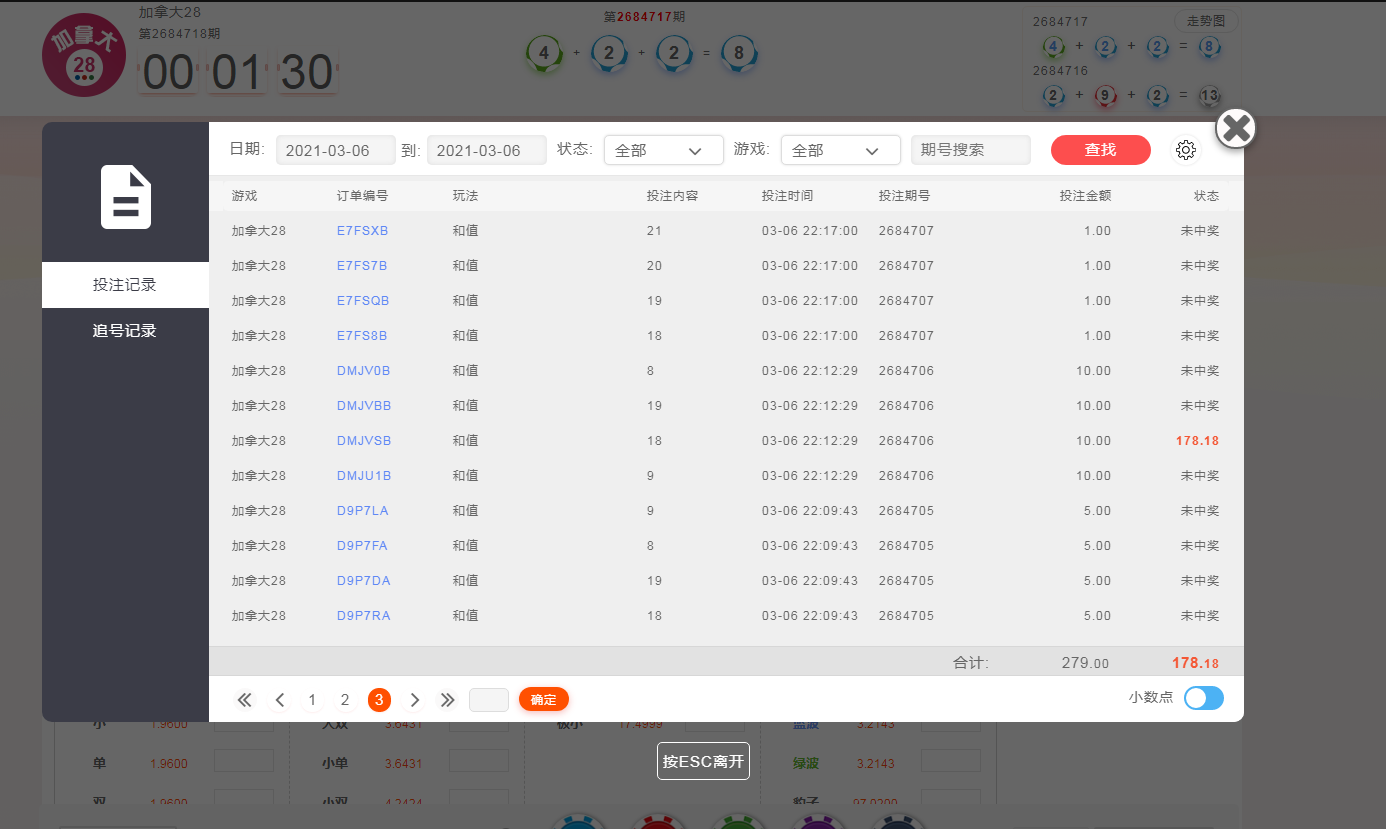Open the 游戏 game dropdown
Image resolution: width=1386 pixels, height=829 pixels.
840,150
